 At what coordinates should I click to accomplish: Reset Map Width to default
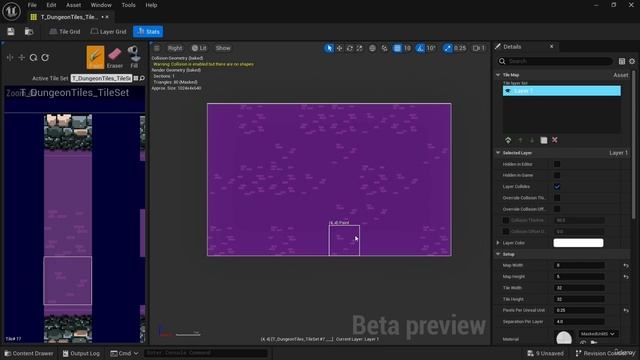pyautogui.click(x=626, y=265)
